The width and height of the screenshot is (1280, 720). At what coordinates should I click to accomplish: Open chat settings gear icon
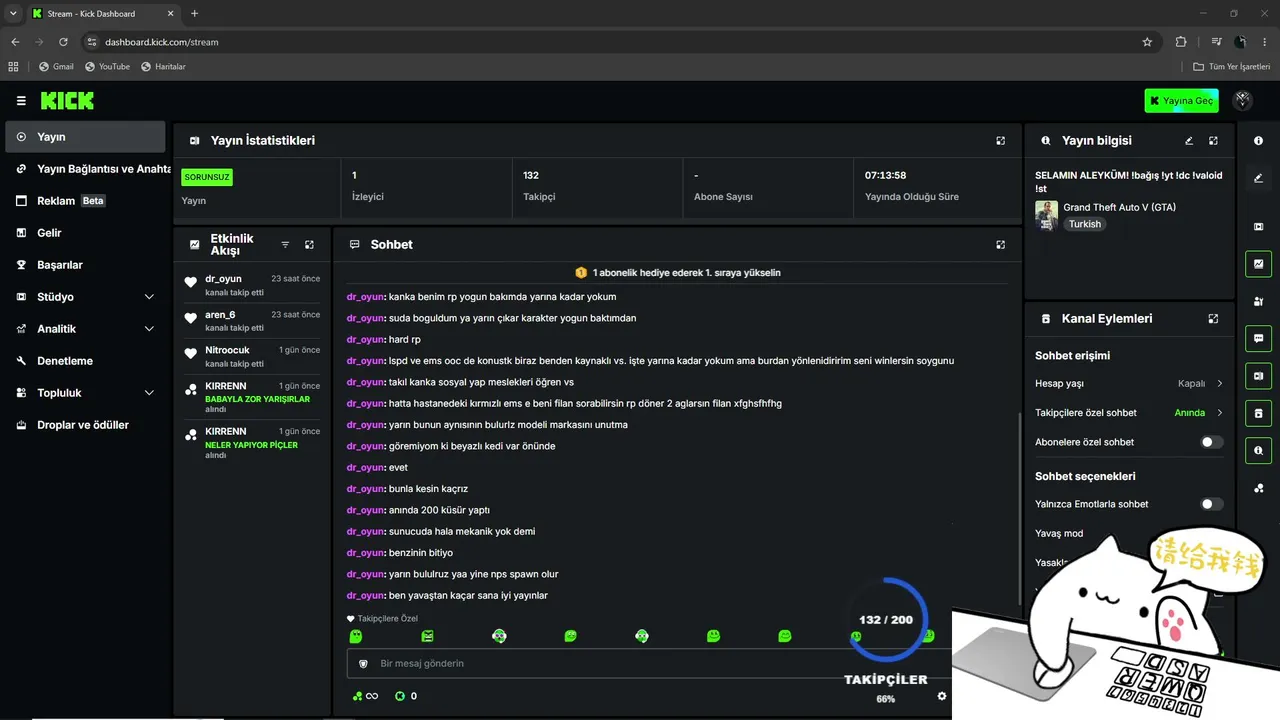[941, 696]
